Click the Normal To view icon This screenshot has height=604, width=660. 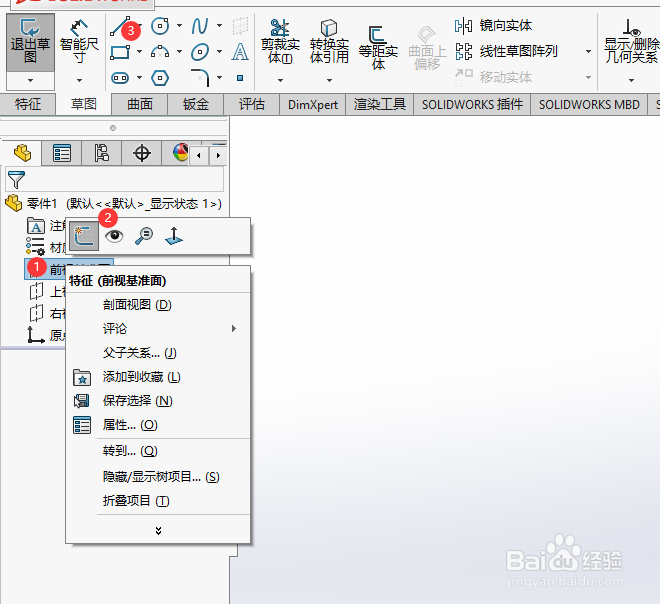(174, 236)
